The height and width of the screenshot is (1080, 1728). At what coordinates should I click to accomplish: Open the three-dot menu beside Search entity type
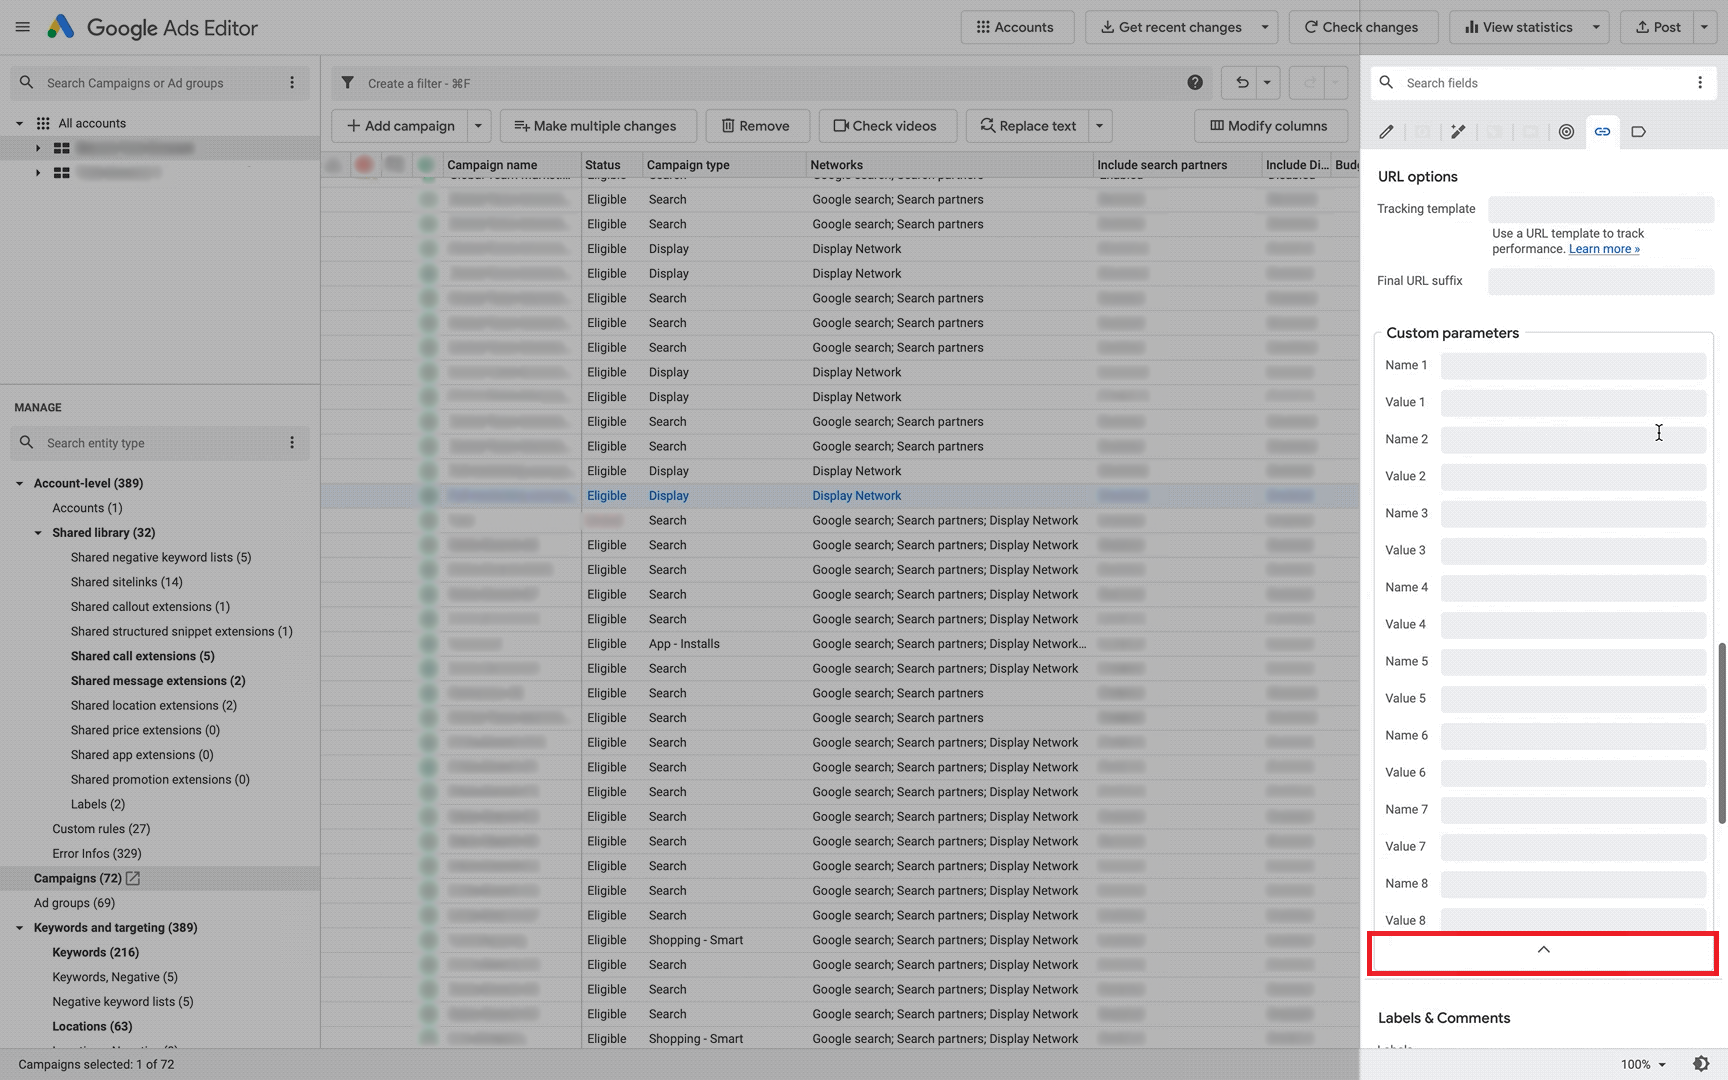point(292,443)
